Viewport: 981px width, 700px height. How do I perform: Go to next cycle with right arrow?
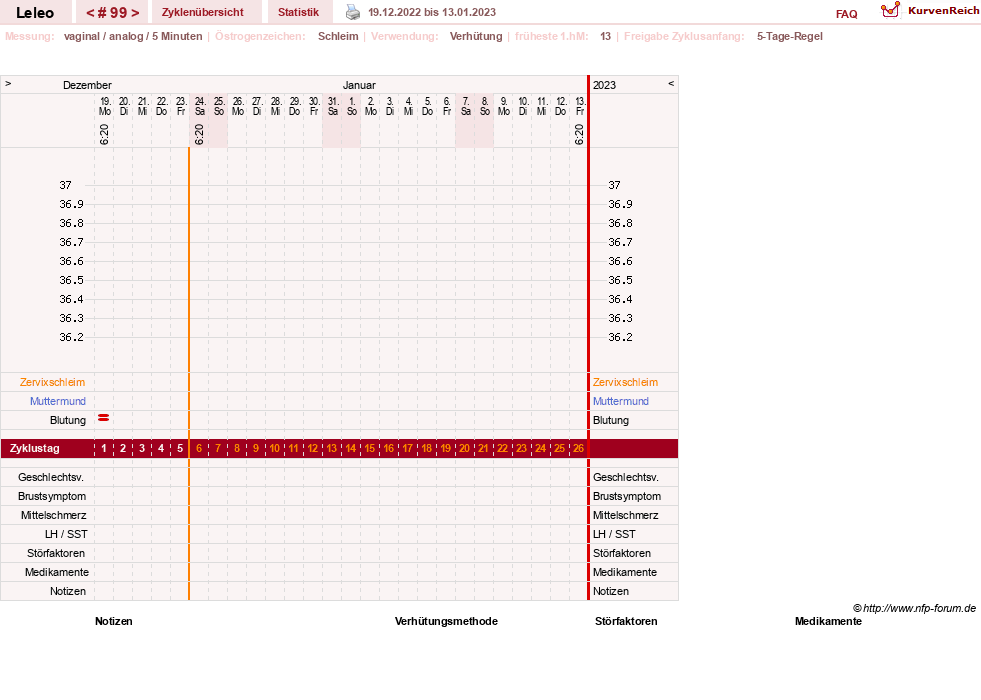pyautogui.click(x=135, y=13)
